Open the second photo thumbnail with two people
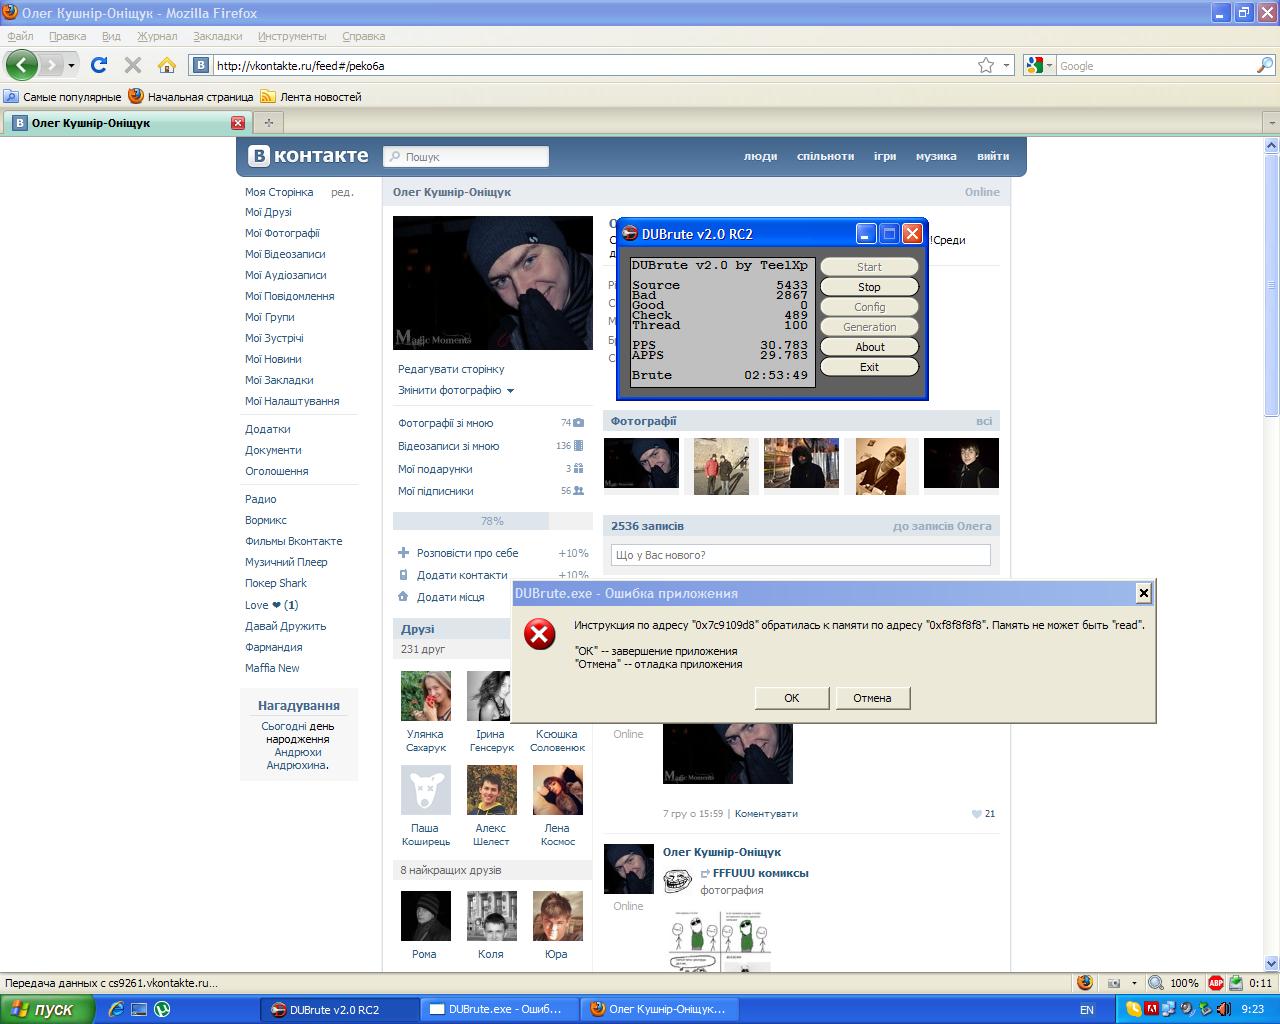Screen dimensions: 1280x1024 (721, 465)
